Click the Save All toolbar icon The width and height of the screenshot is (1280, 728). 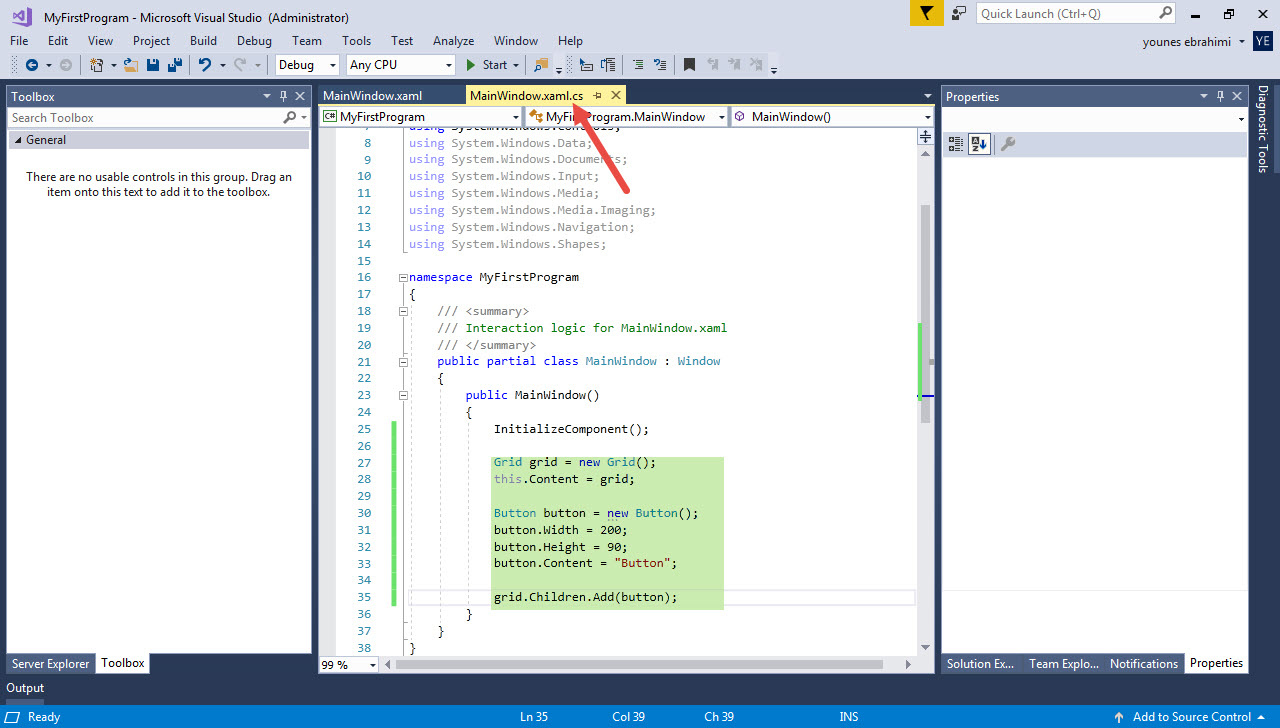(173, 64)
